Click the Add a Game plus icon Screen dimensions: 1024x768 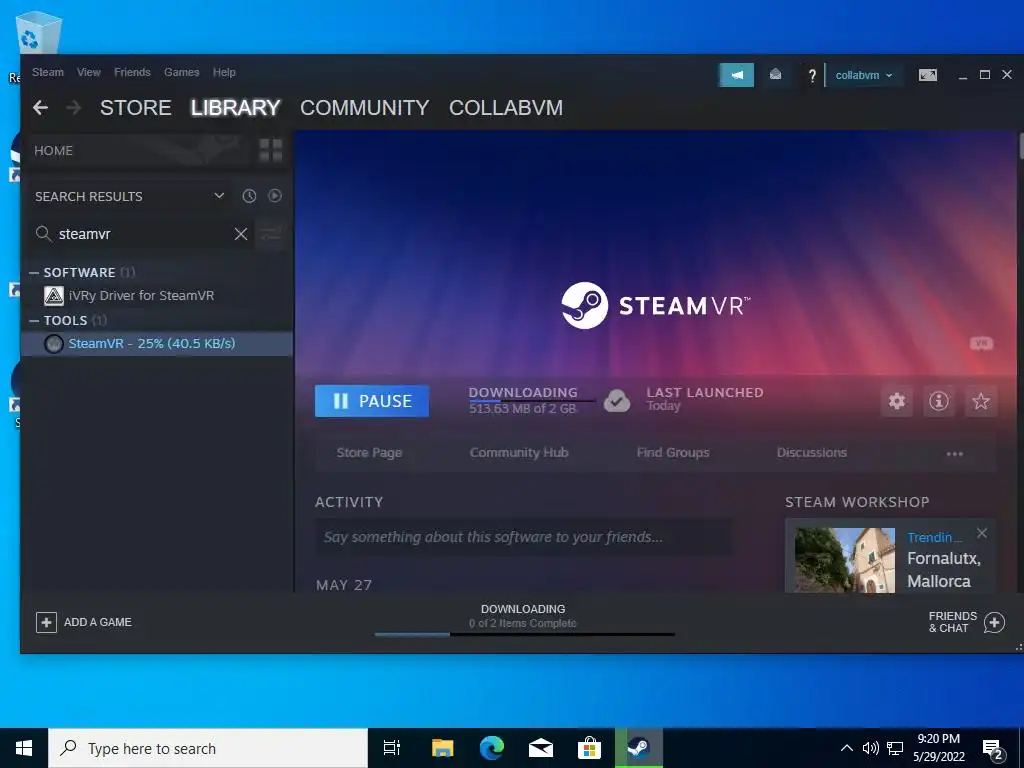pos(46,622)
